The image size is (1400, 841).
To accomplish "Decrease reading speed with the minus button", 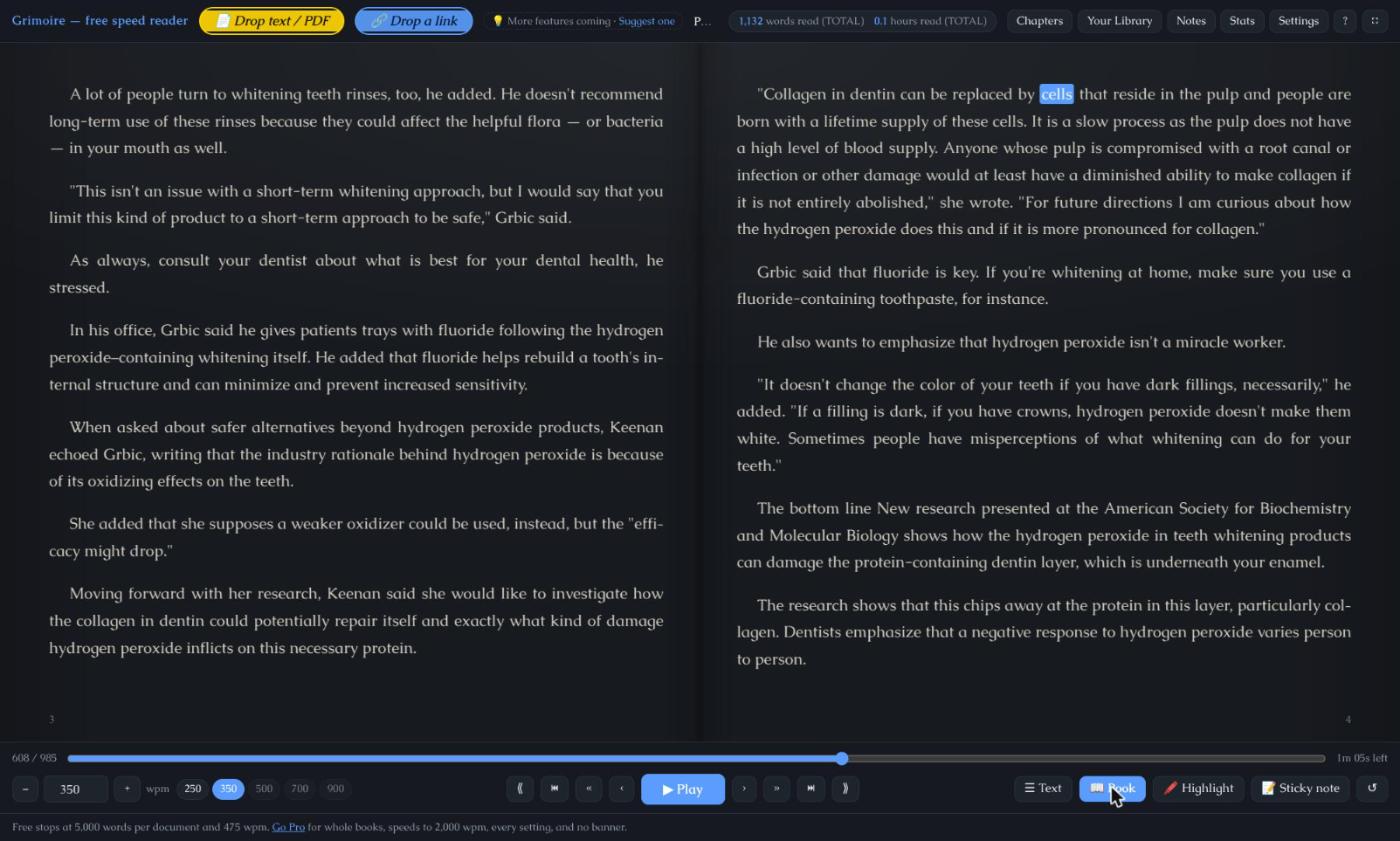I will (x=25, y=789).
